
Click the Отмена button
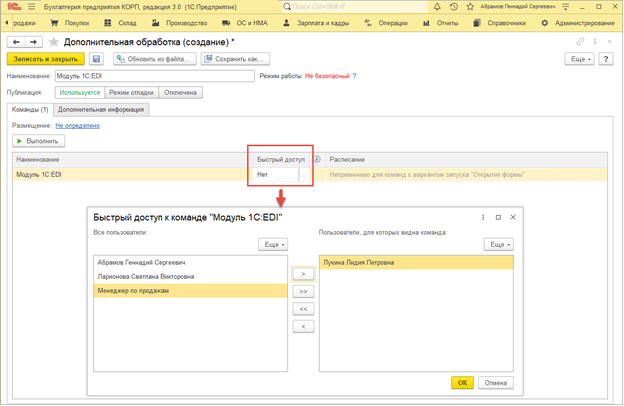click(495, 383)
